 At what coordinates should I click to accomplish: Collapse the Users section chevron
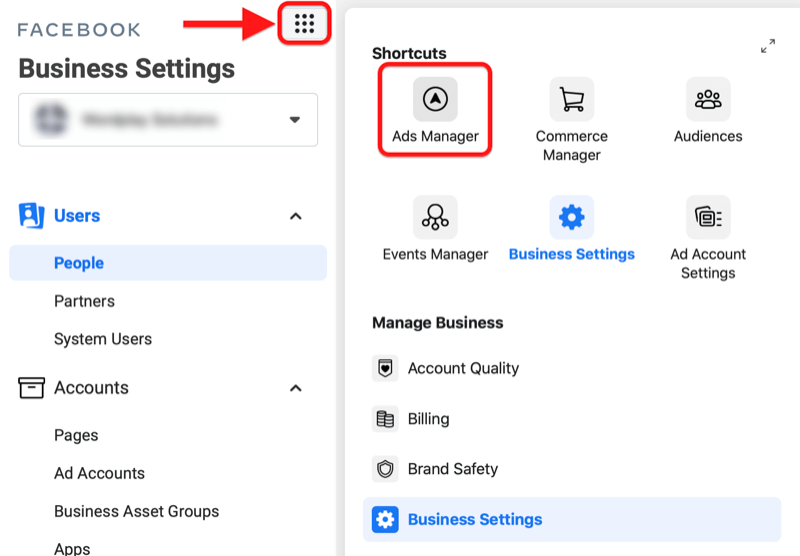295,216
